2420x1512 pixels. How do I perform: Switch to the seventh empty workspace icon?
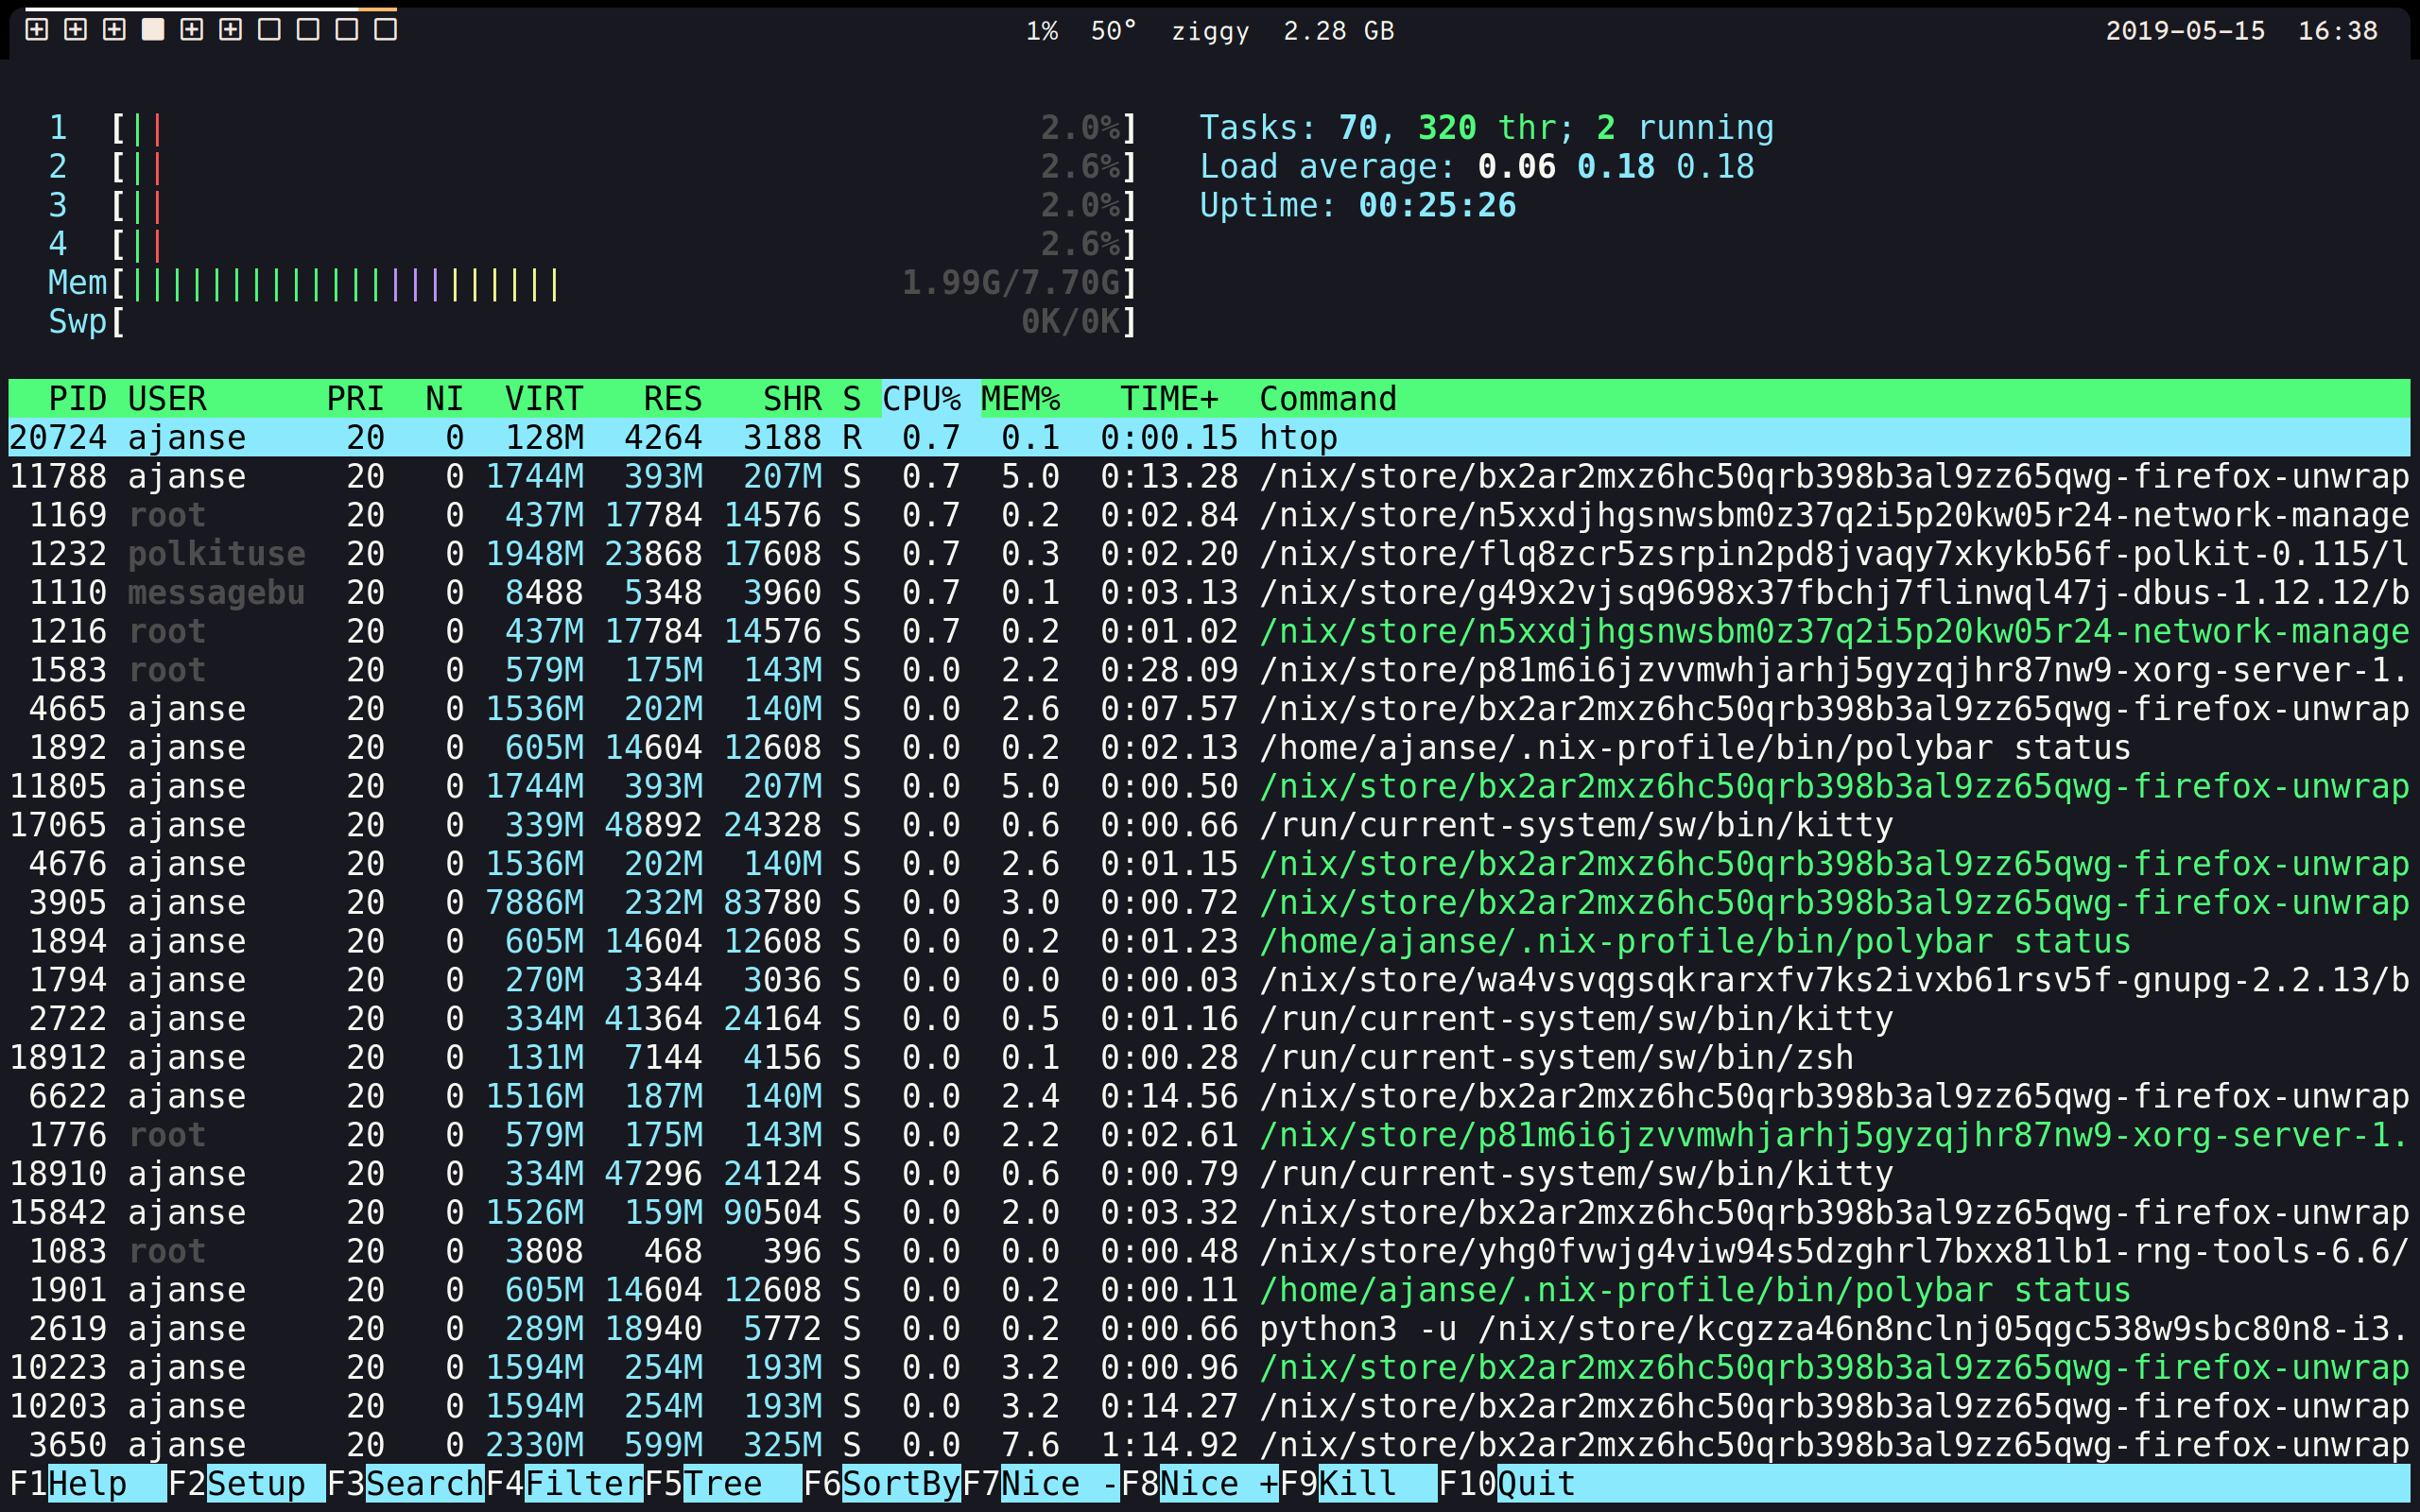tap(270, 30)
